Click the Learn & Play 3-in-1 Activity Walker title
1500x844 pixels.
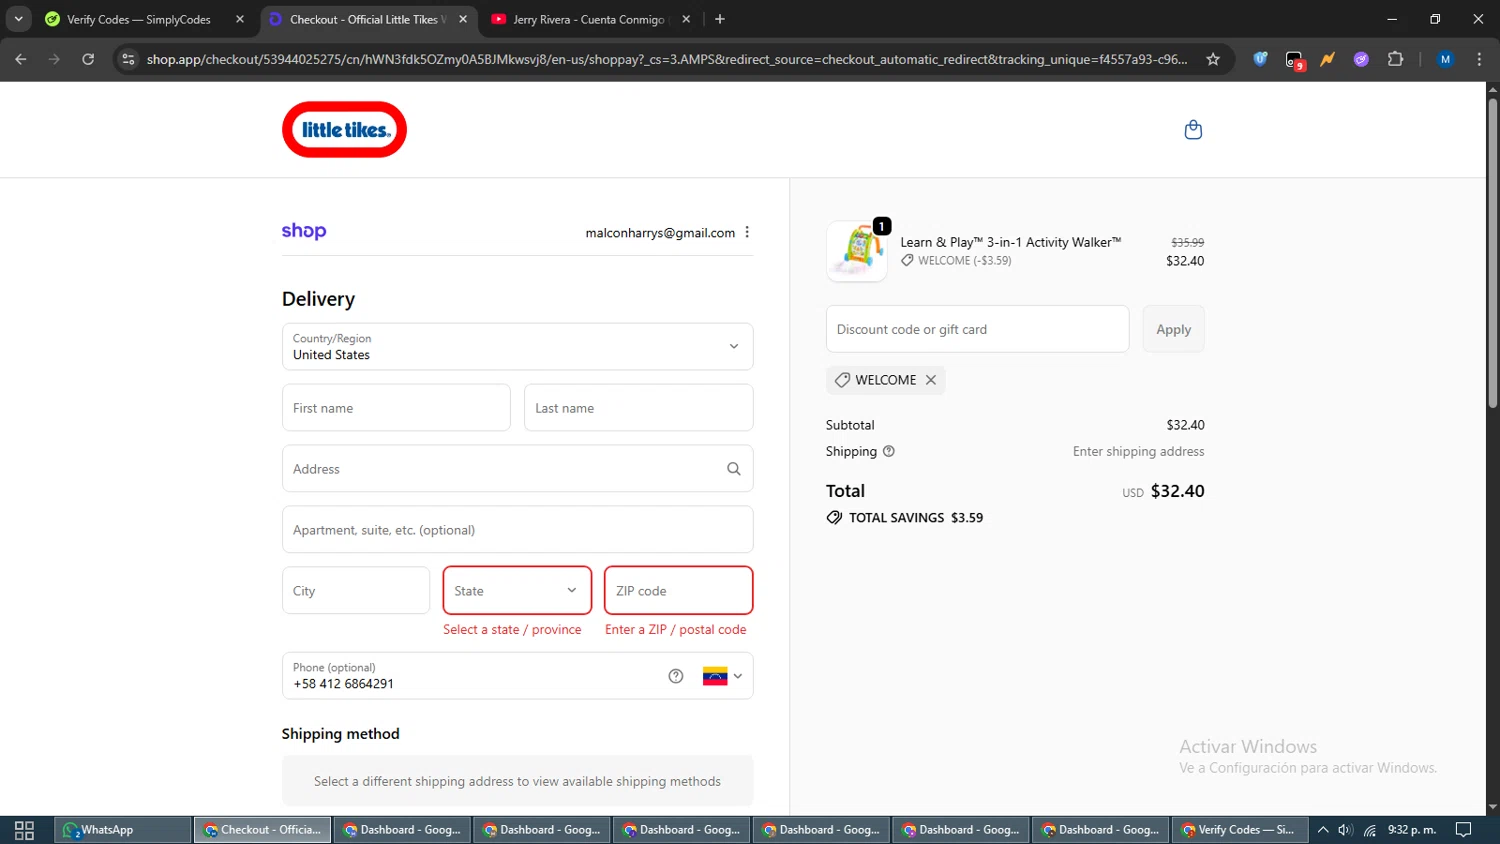coord(1010,242)
